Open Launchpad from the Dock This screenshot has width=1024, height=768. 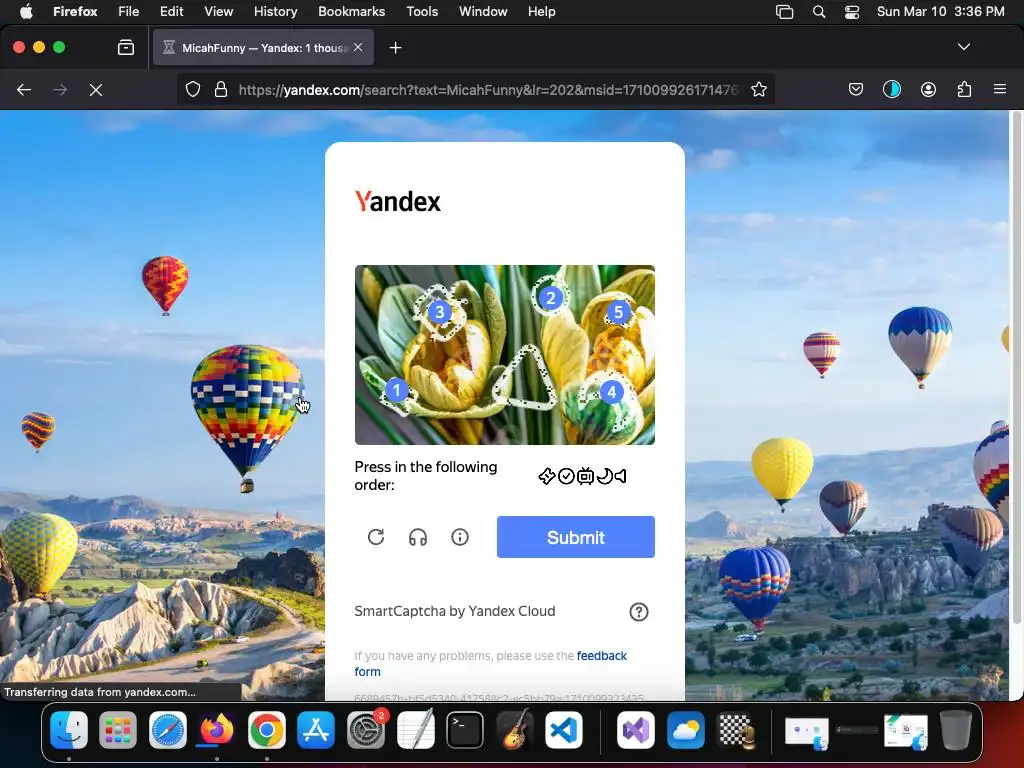coord(118,729)
